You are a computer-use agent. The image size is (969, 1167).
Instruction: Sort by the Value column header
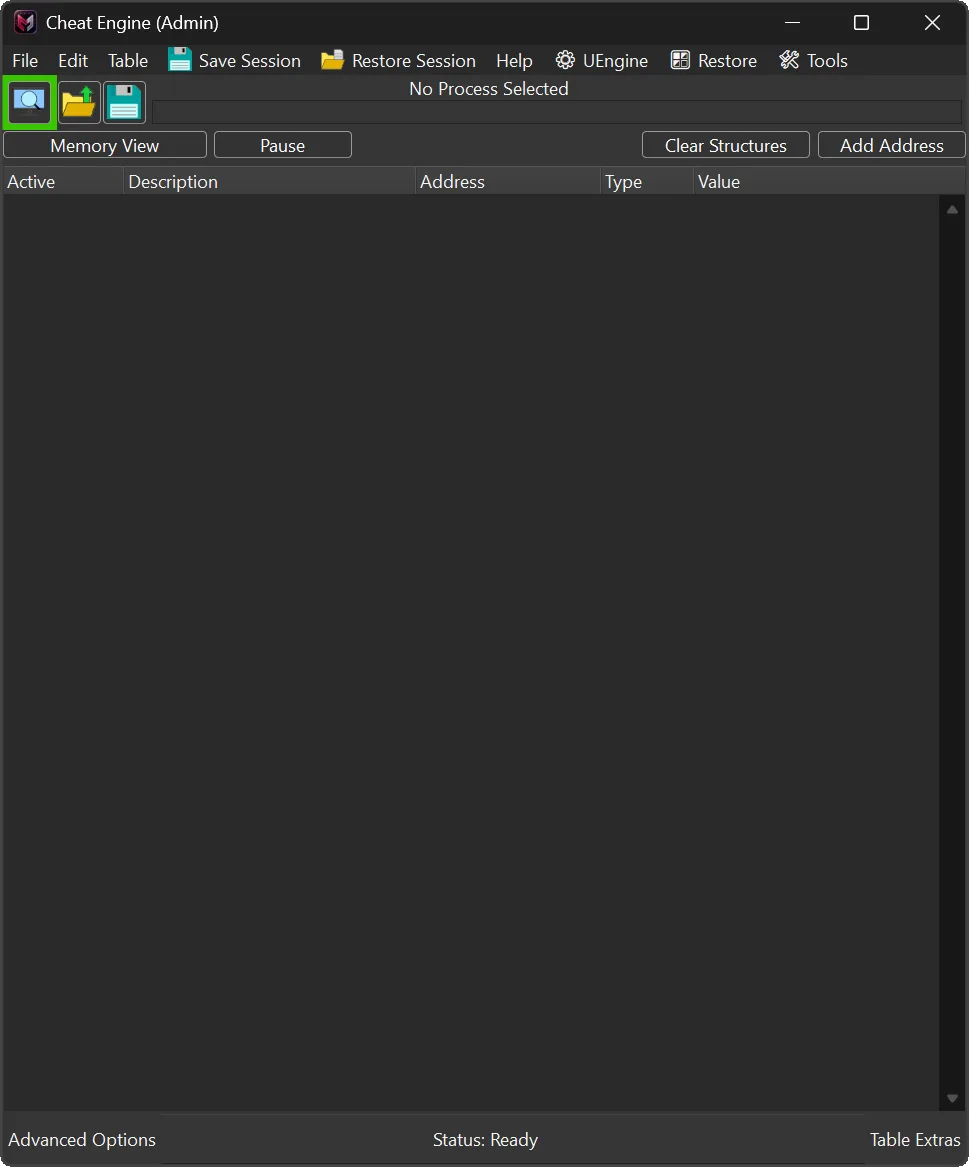pyautogui.click(x=829, y=182)
